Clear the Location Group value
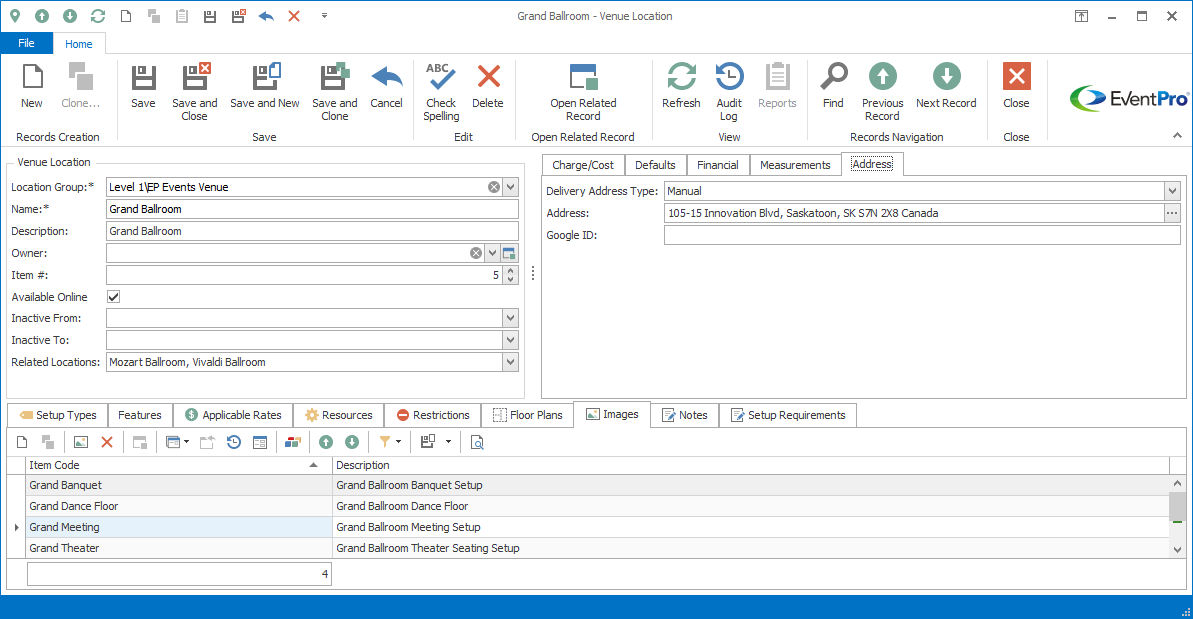 (494, 187)
